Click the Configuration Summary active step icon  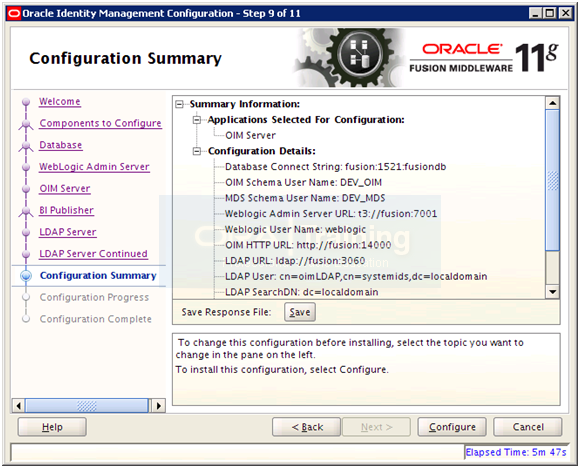point(26,276)
